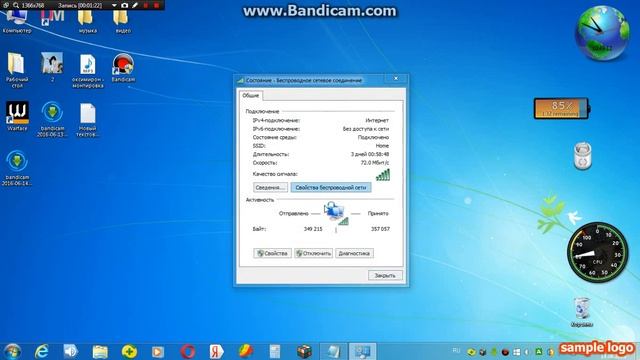Click the Свойства button in the dialog
The height and width of the screenshot is (360, 640).
click(272, 253)
